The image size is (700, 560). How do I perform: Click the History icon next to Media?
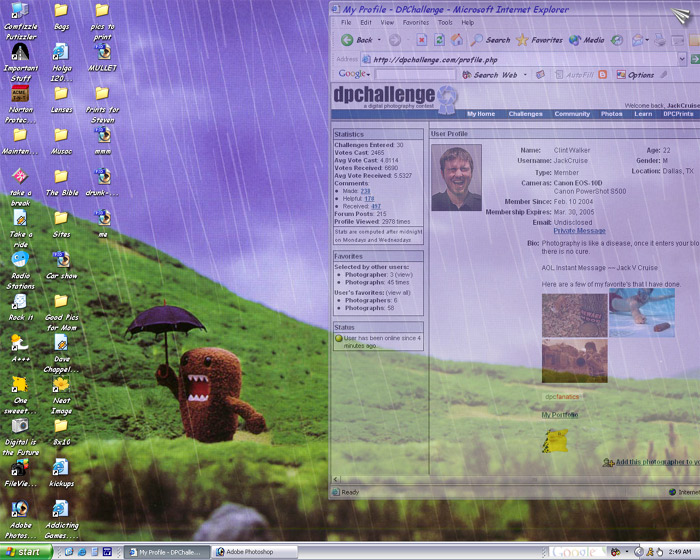(617, 40)
